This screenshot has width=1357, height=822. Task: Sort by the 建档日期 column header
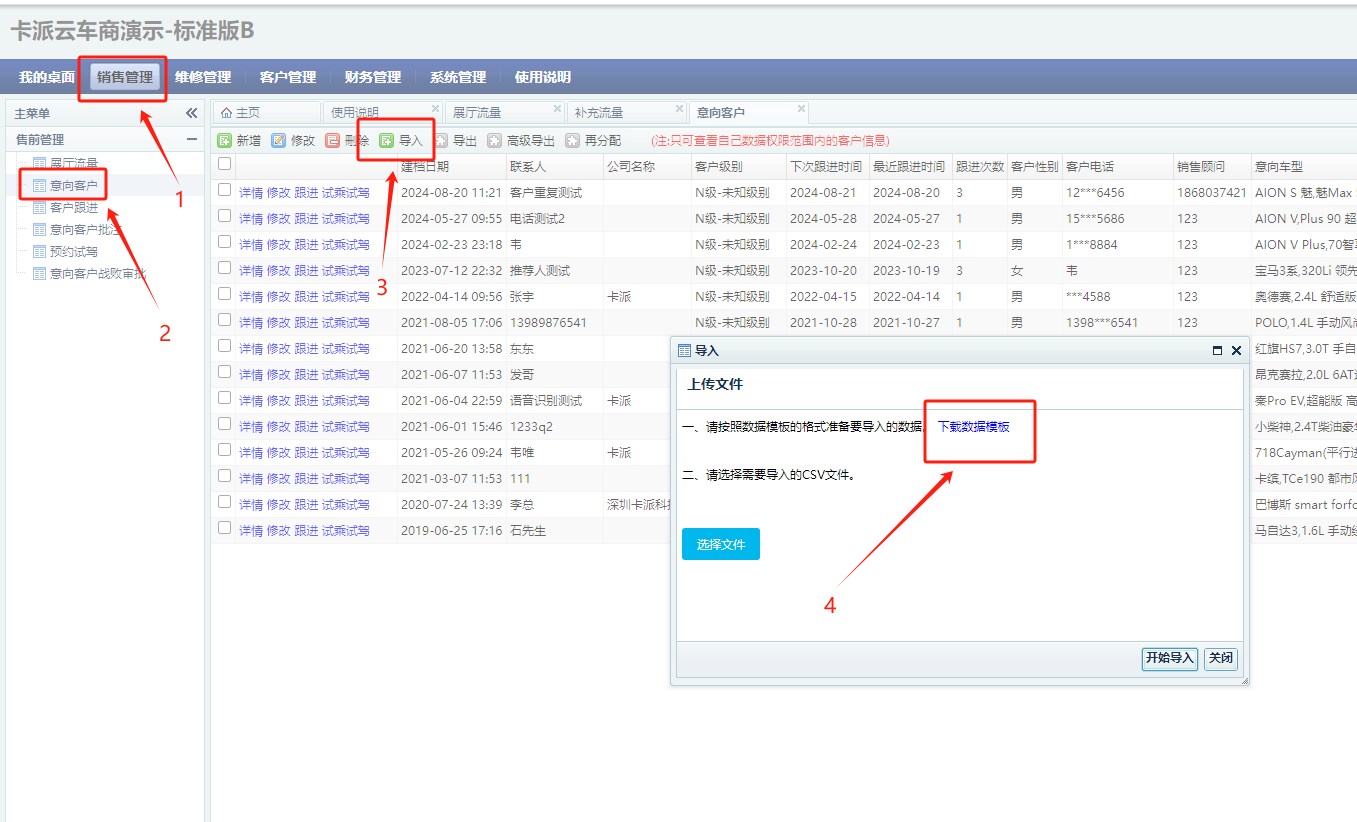(x=425, y=166)
